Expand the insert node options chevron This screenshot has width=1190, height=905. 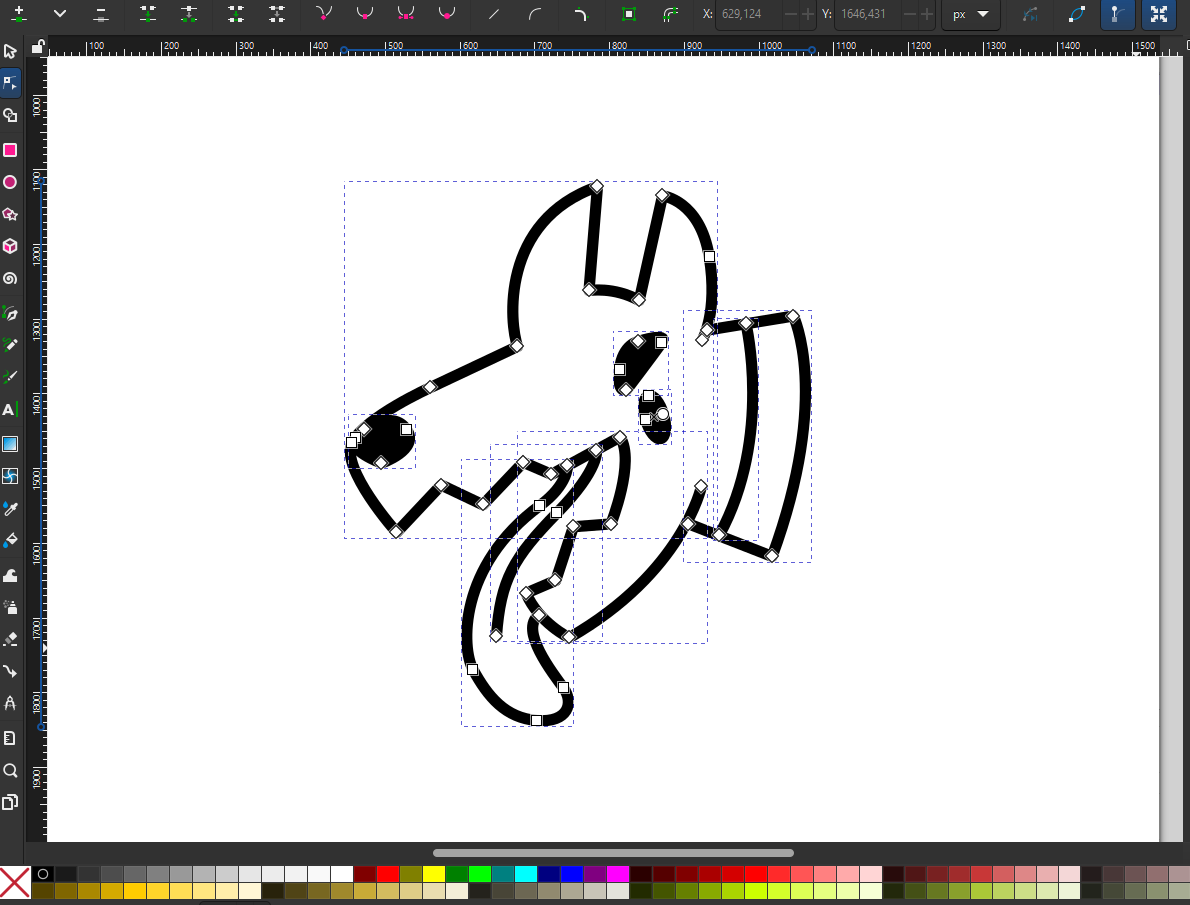[60, 15]
